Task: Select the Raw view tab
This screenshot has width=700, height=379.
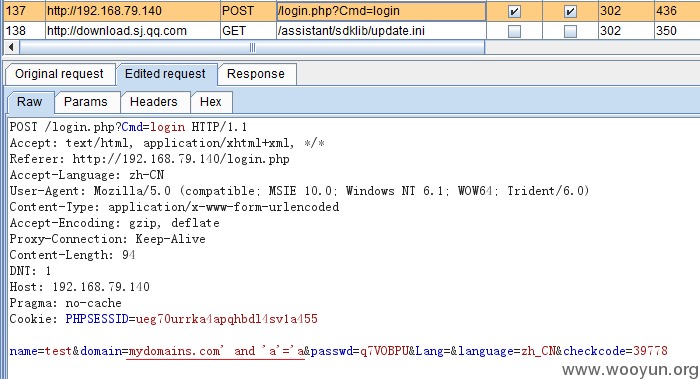Action: pyautogui.click(x=30, y=102)
